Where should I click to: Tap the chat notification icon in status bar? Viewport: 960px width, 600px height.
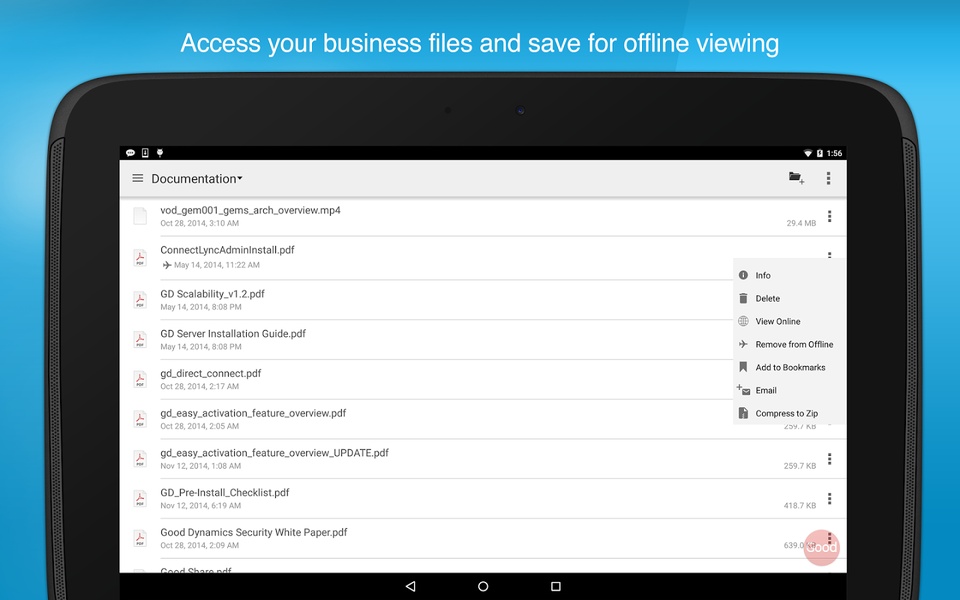[x=130, y=153]
